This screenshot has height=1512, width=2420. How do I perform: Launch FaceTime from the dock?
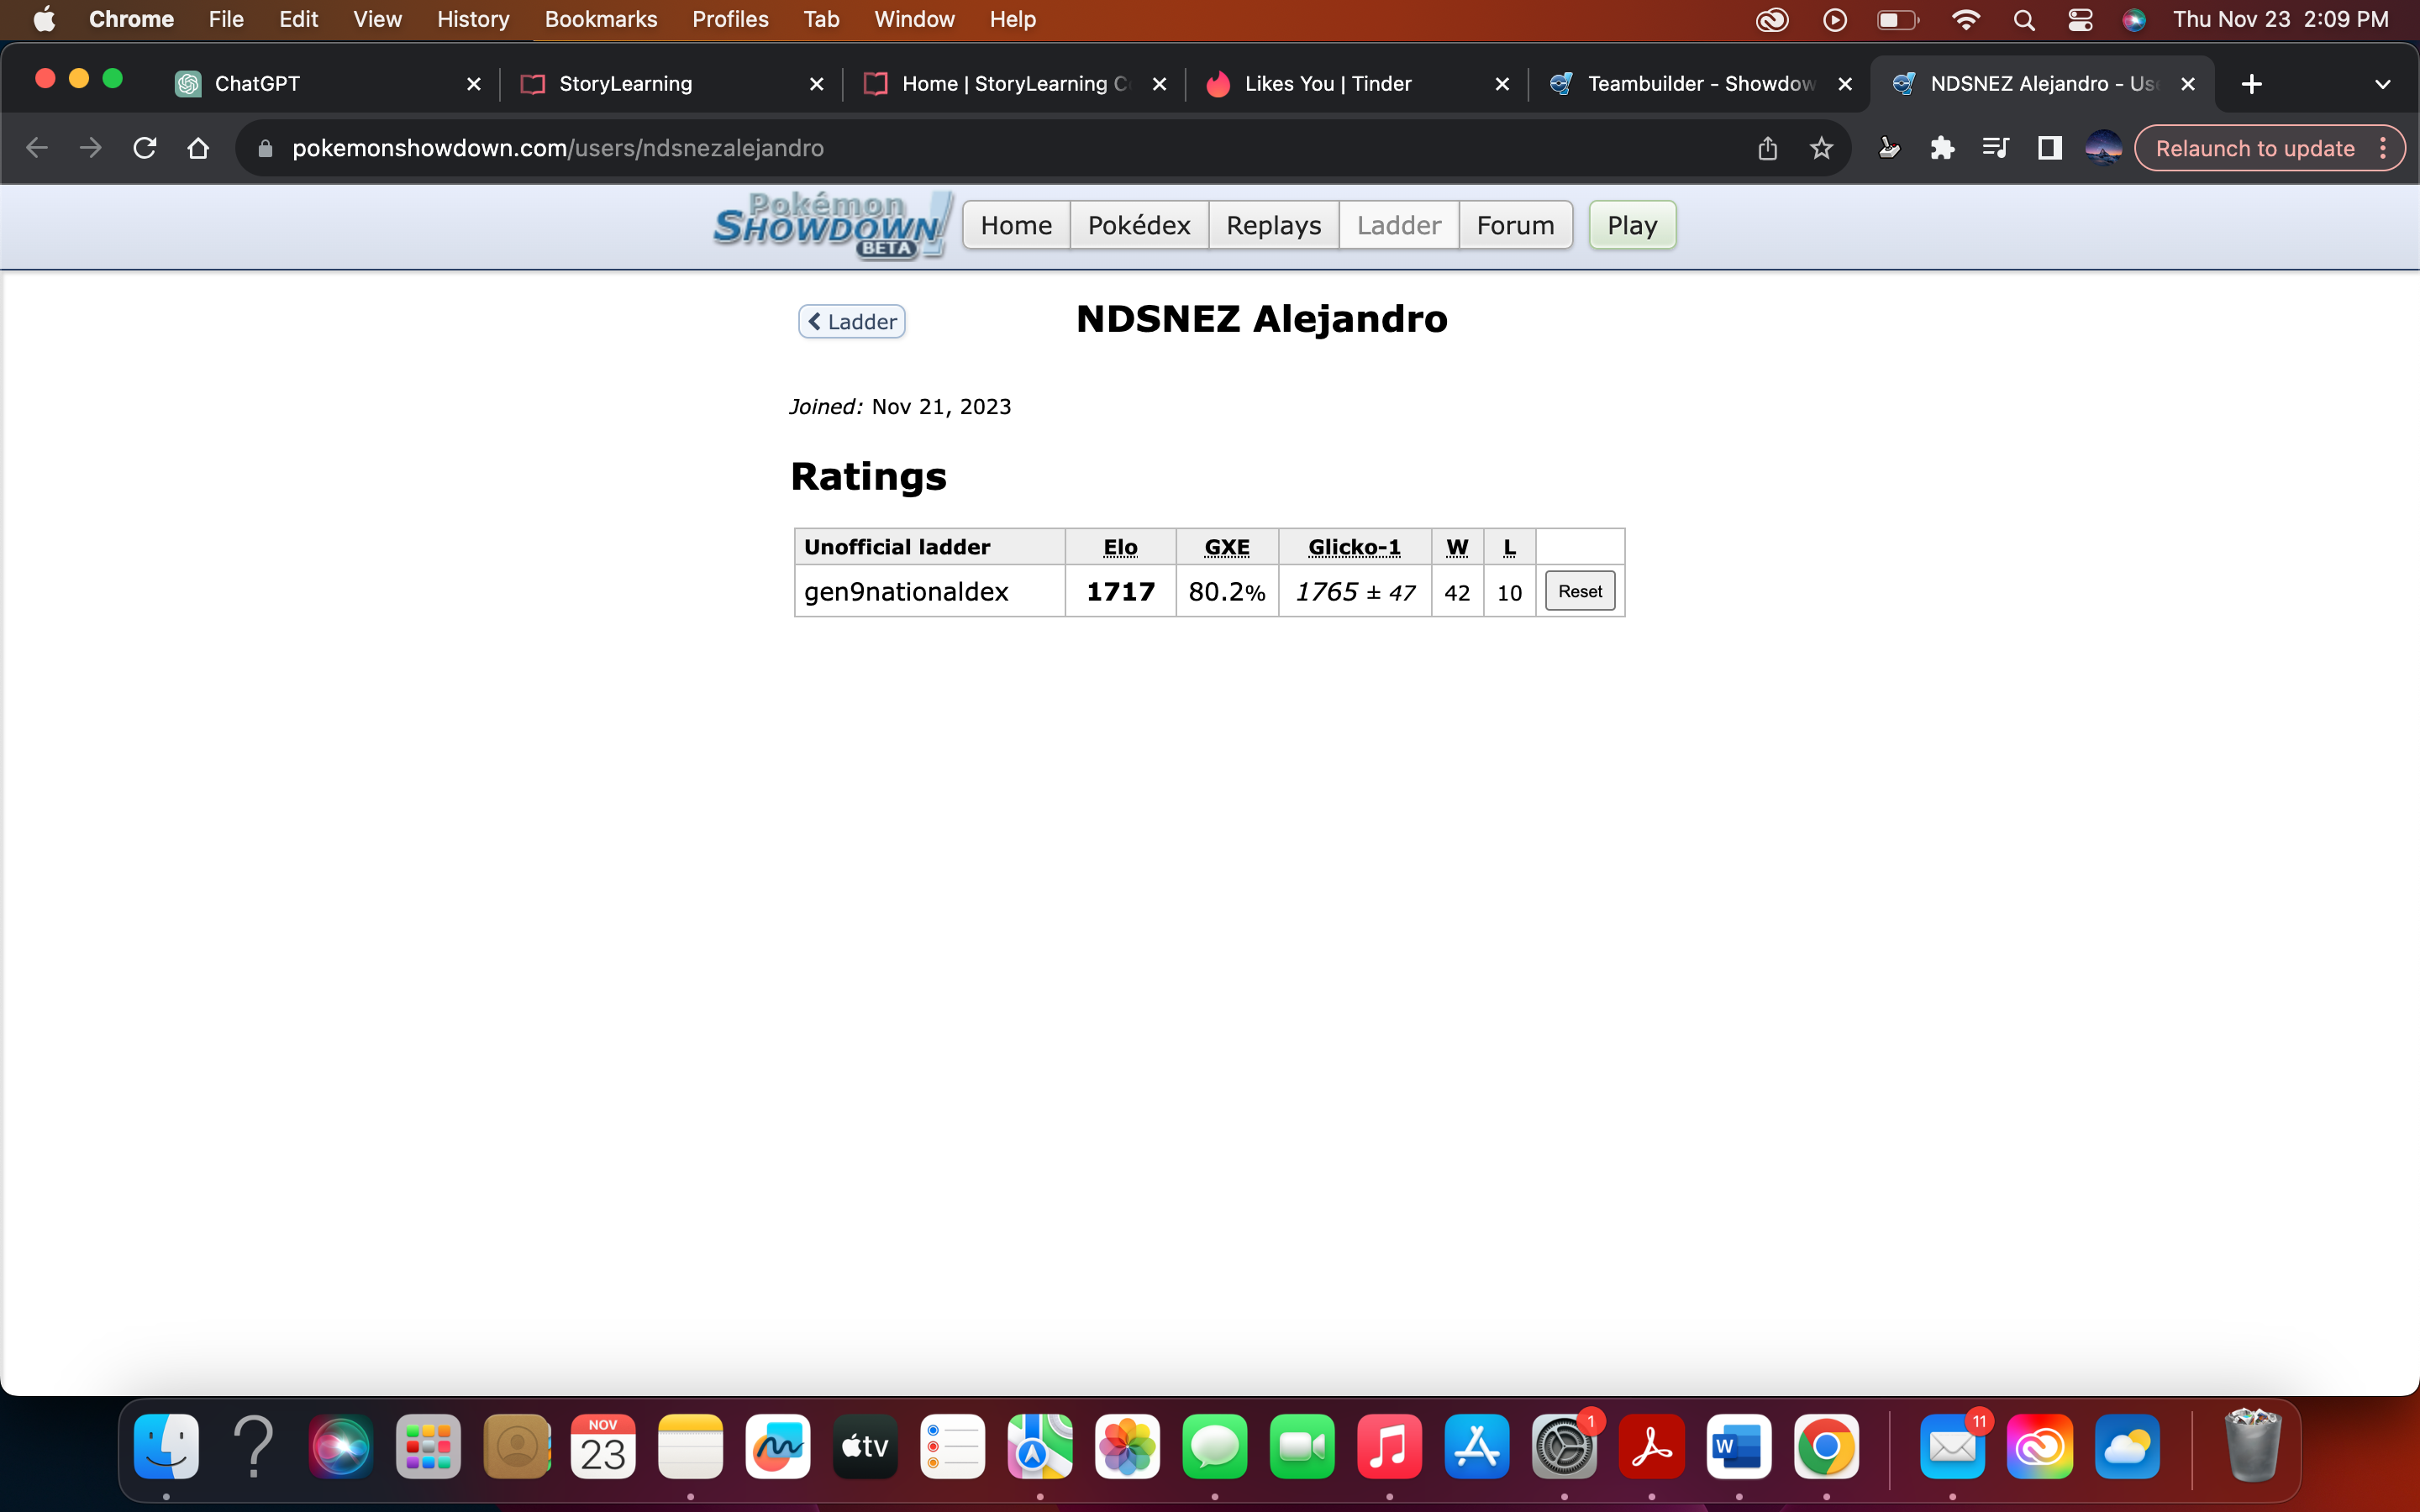click(x=1302, y=1446)
